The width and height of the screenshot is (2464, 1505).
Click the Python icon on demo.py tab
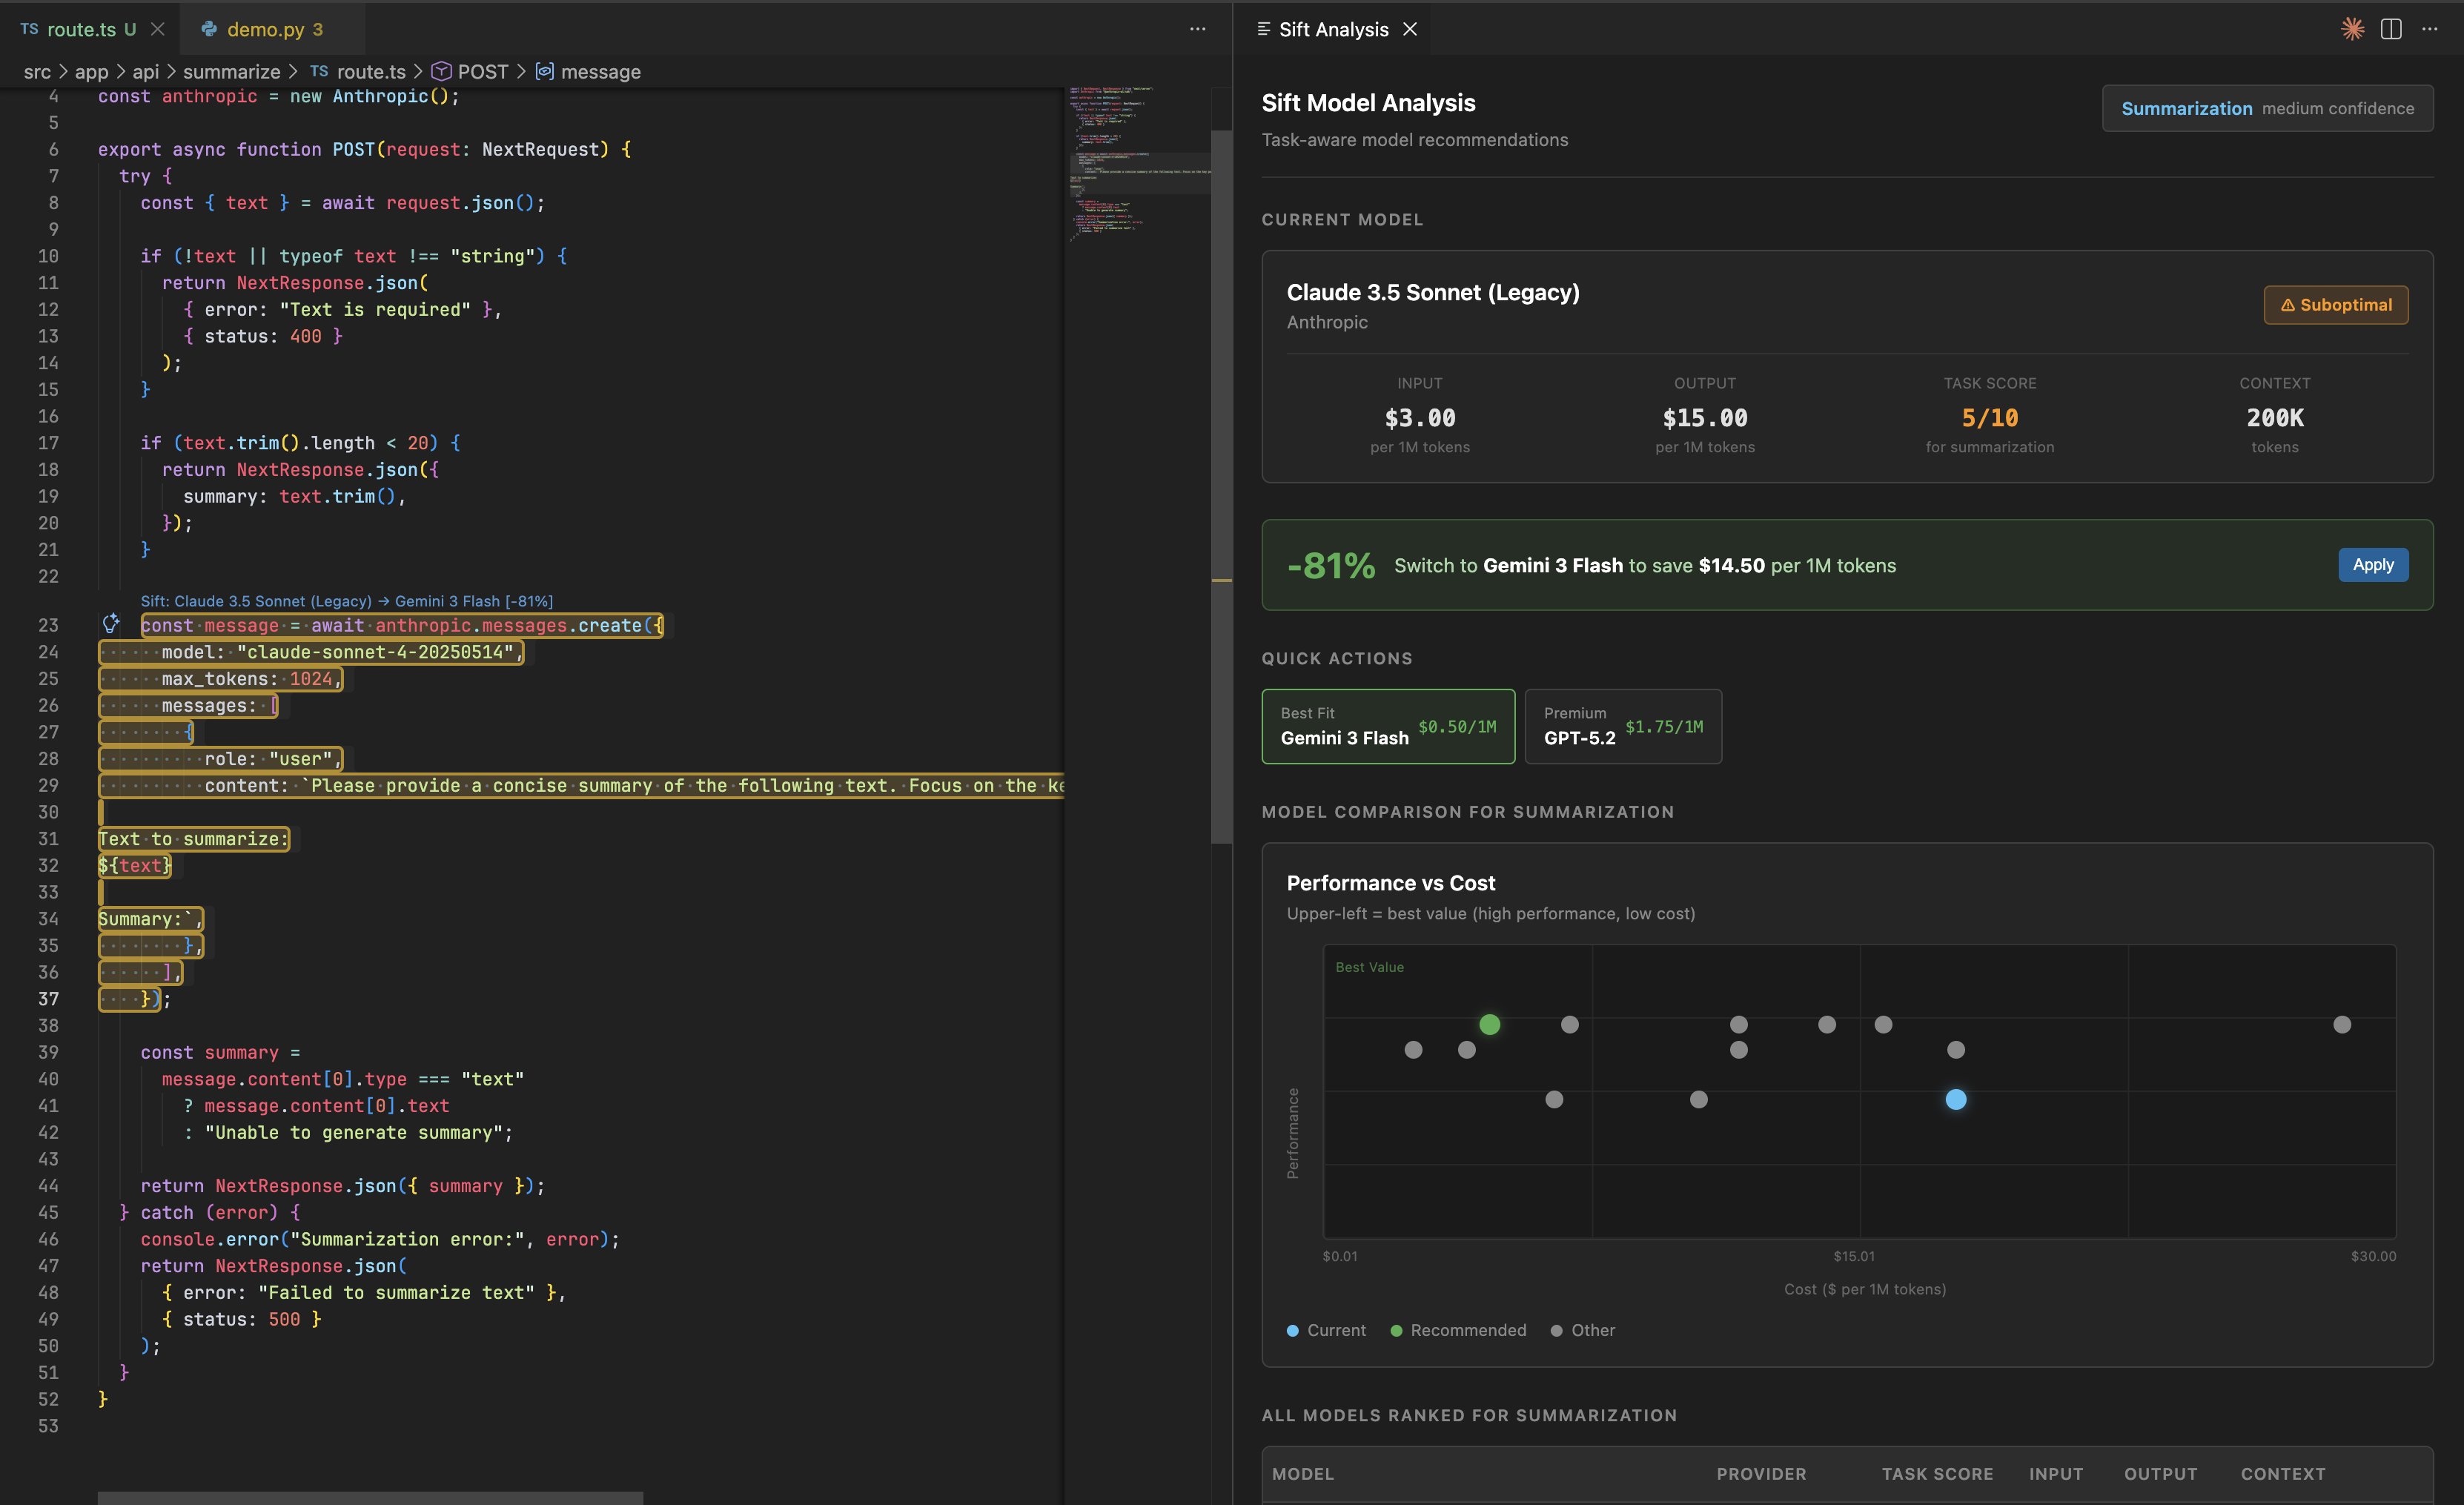pos(209,29)
